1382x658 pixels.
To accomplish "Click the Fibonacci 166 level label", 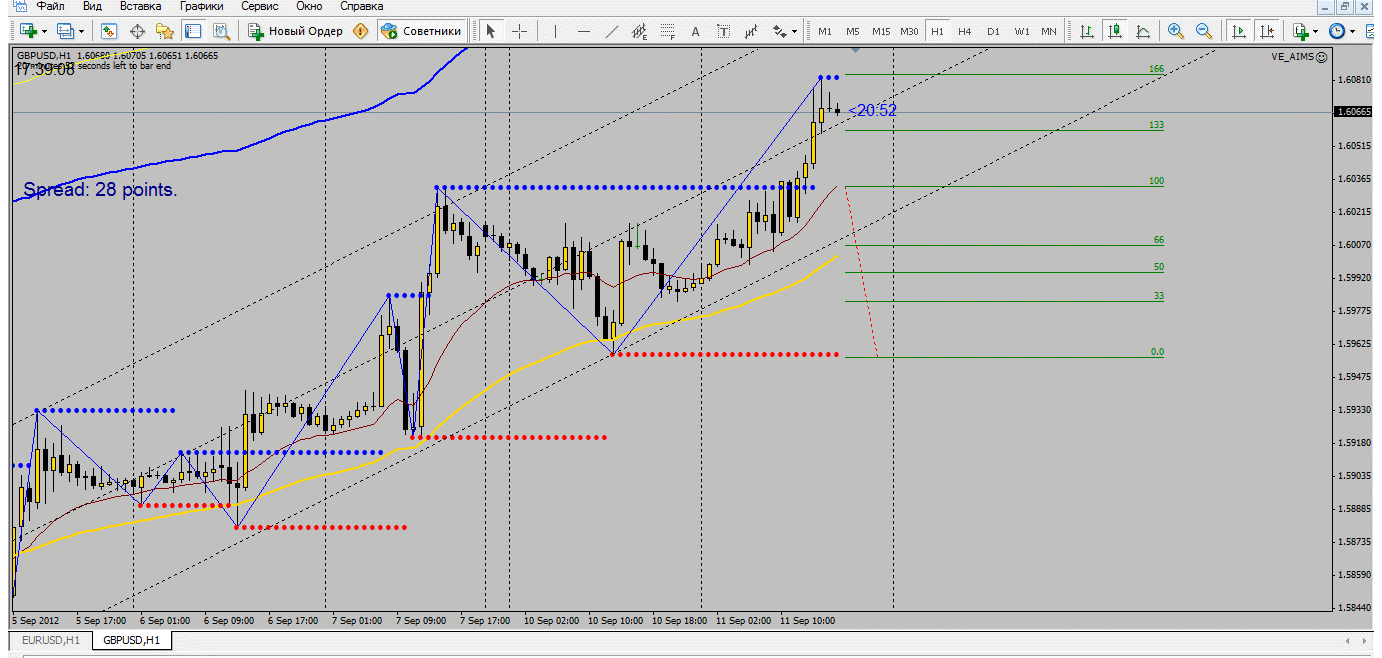I will 1156,69.
